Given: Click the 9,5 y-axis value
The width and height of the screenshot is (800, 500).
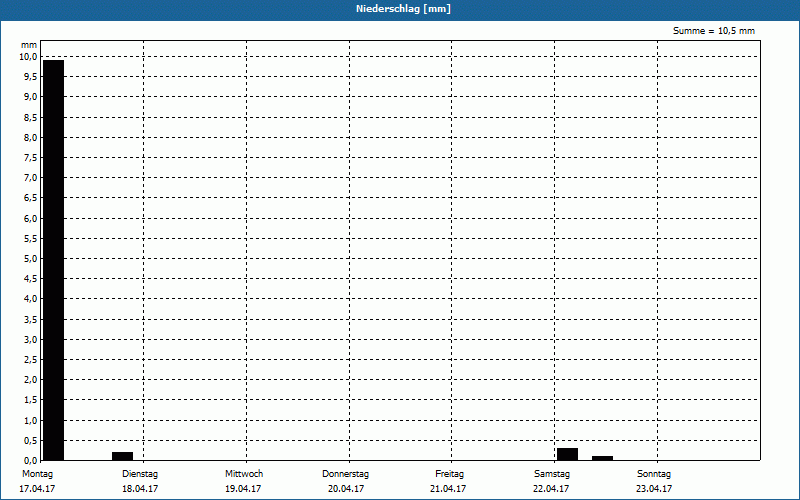Looking at the screenshot, I should [30, 77].
